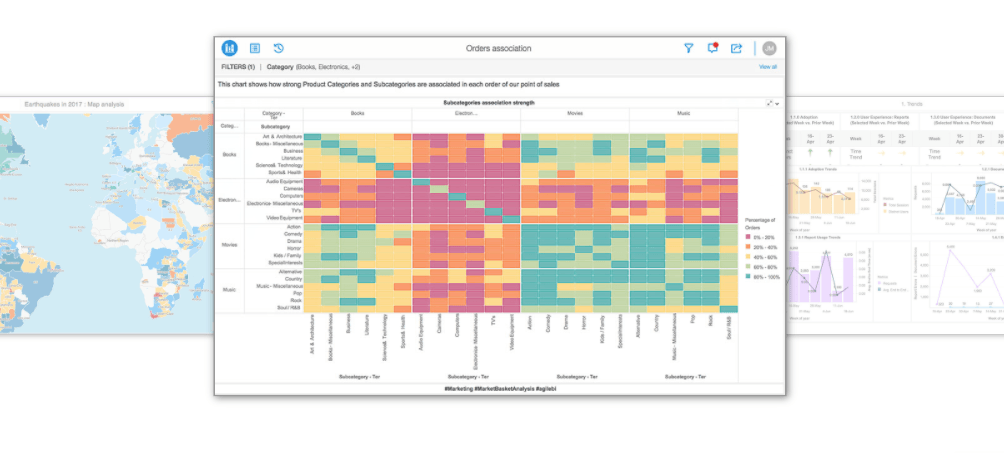Click the filter funnel icon
Screen dimensions: 1004x453
point(688,48)
